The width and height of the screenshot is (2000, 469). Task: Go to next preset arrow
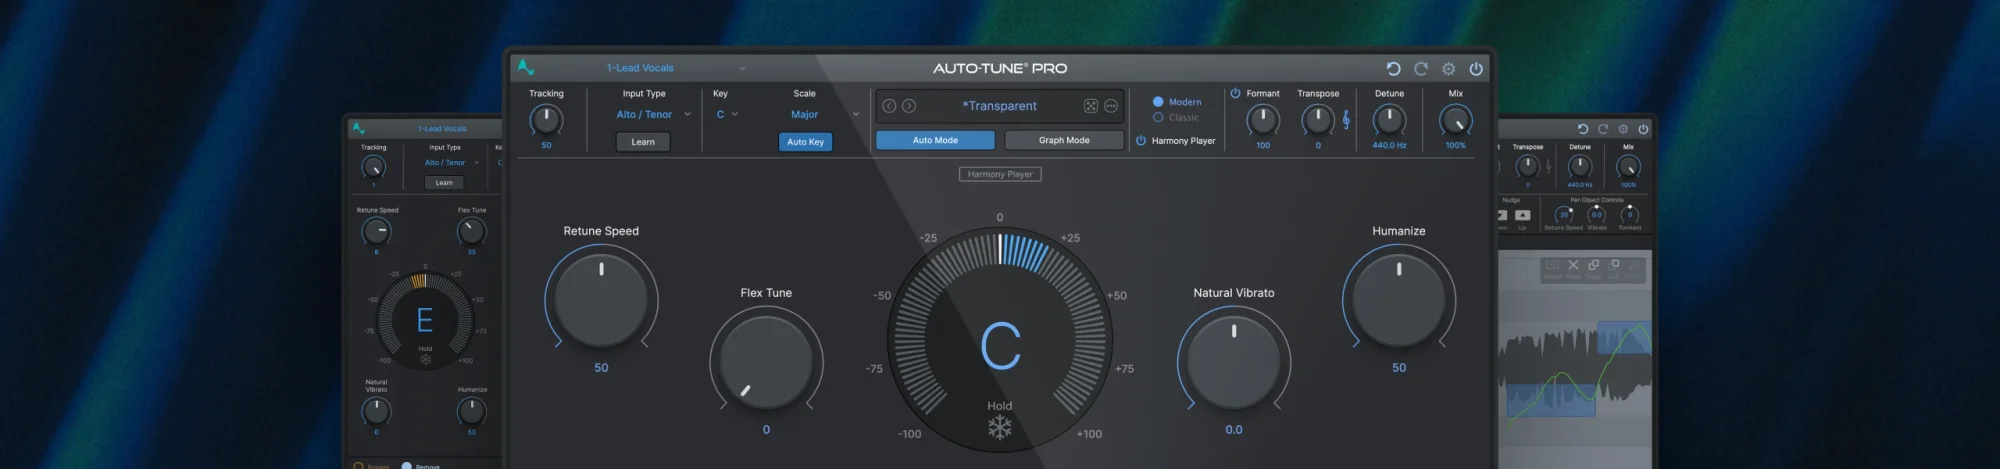click(909, 106)
